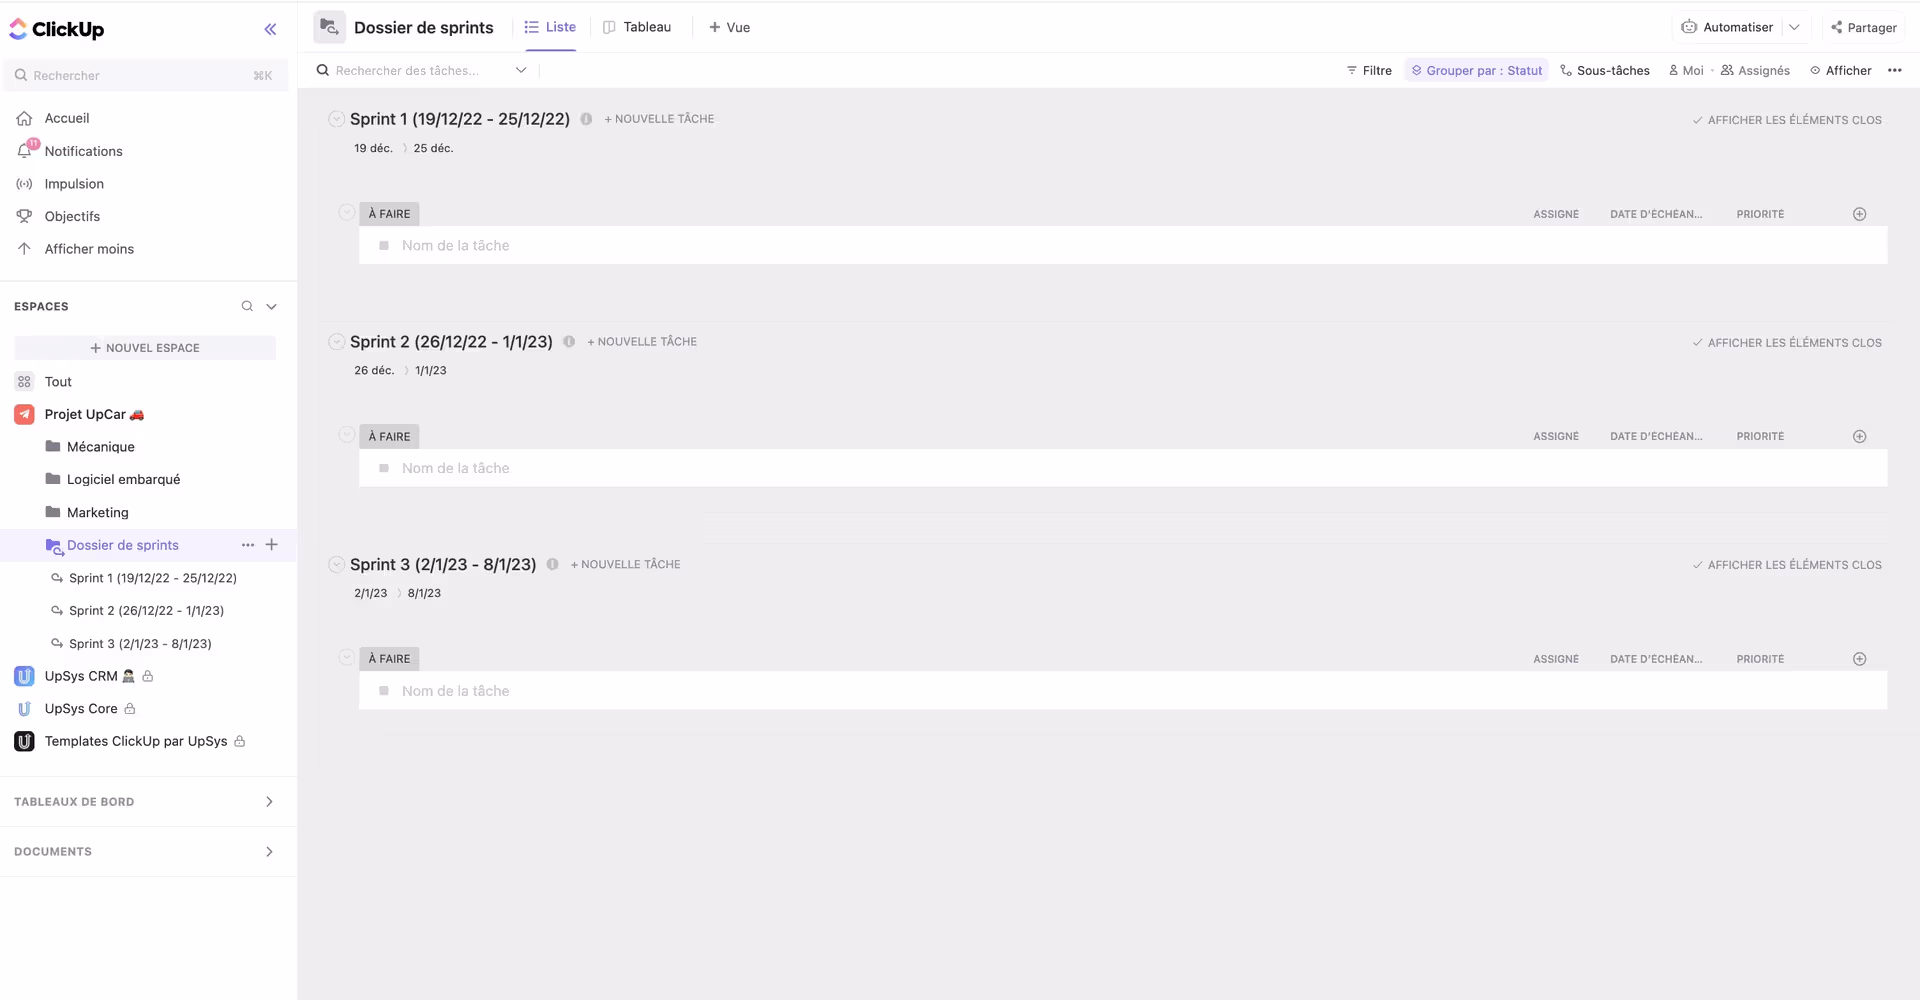Open the Automatiser dropdown arrow
The image size is (1920, 1000).
(x=1794, y=27)
